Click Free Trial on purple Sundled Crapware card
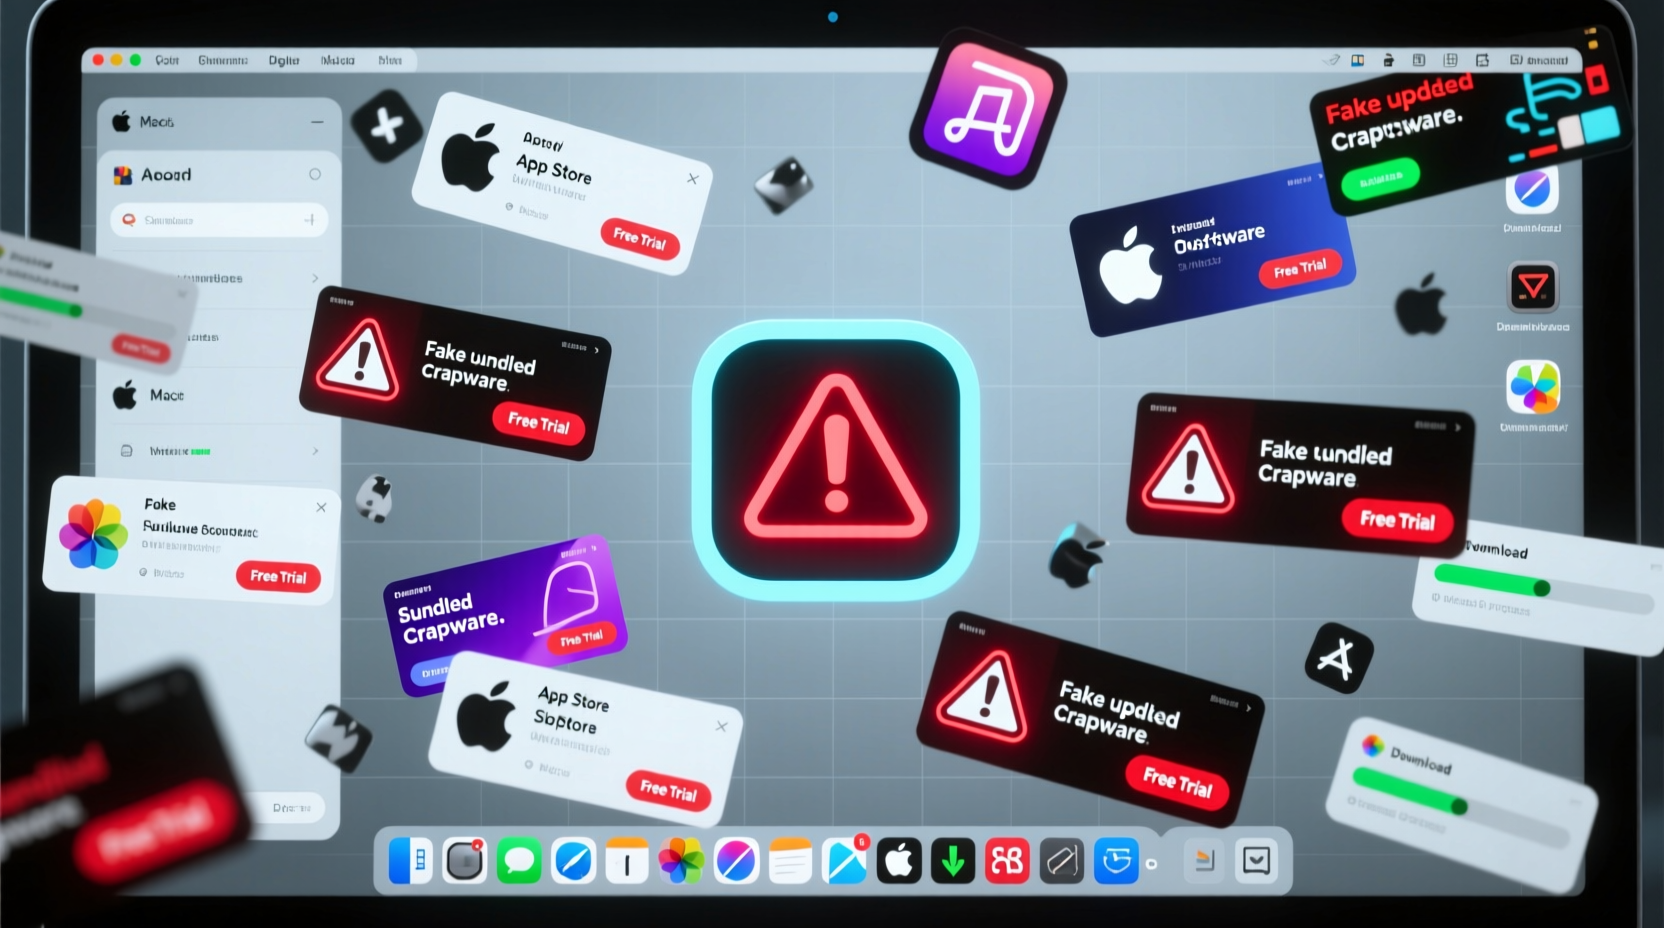The height and width of the screenshot is (928, 1664). [x=582, y=638]
